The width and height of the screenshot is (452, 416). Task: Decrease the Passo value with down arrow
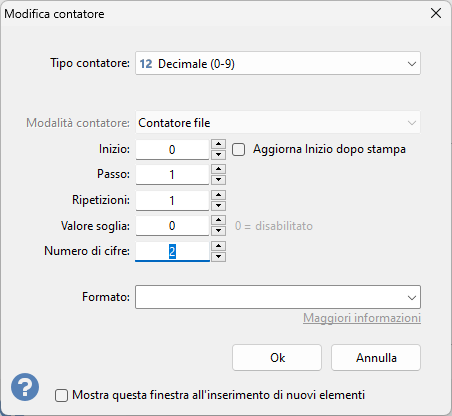[219, 180]
